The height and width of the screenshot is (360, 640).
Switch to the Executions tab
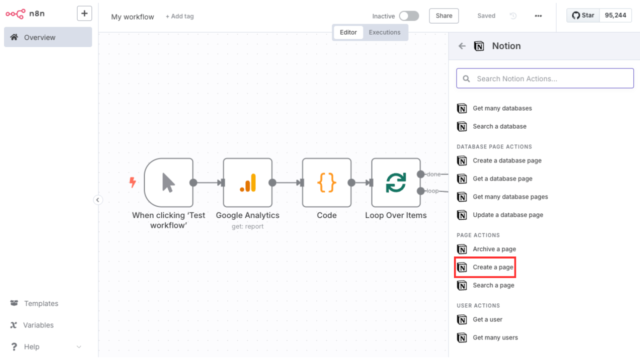(x=384, y=32)
